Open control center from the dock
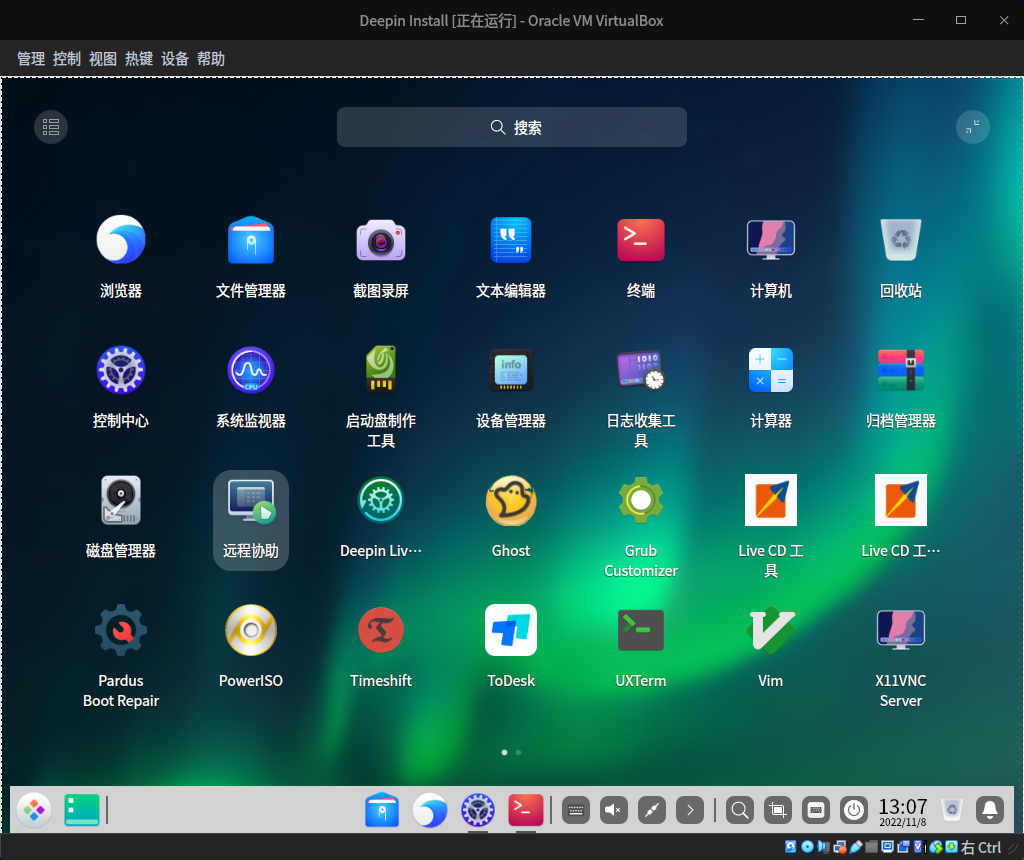Screen dimensions: 1024x860 [x=478, y=810]
